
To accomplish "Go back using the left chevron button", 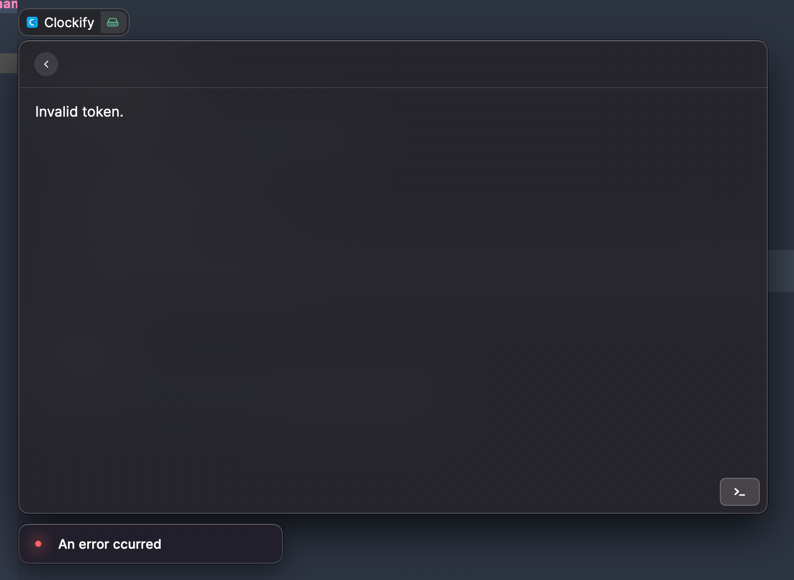I will (x=46, y=64).
